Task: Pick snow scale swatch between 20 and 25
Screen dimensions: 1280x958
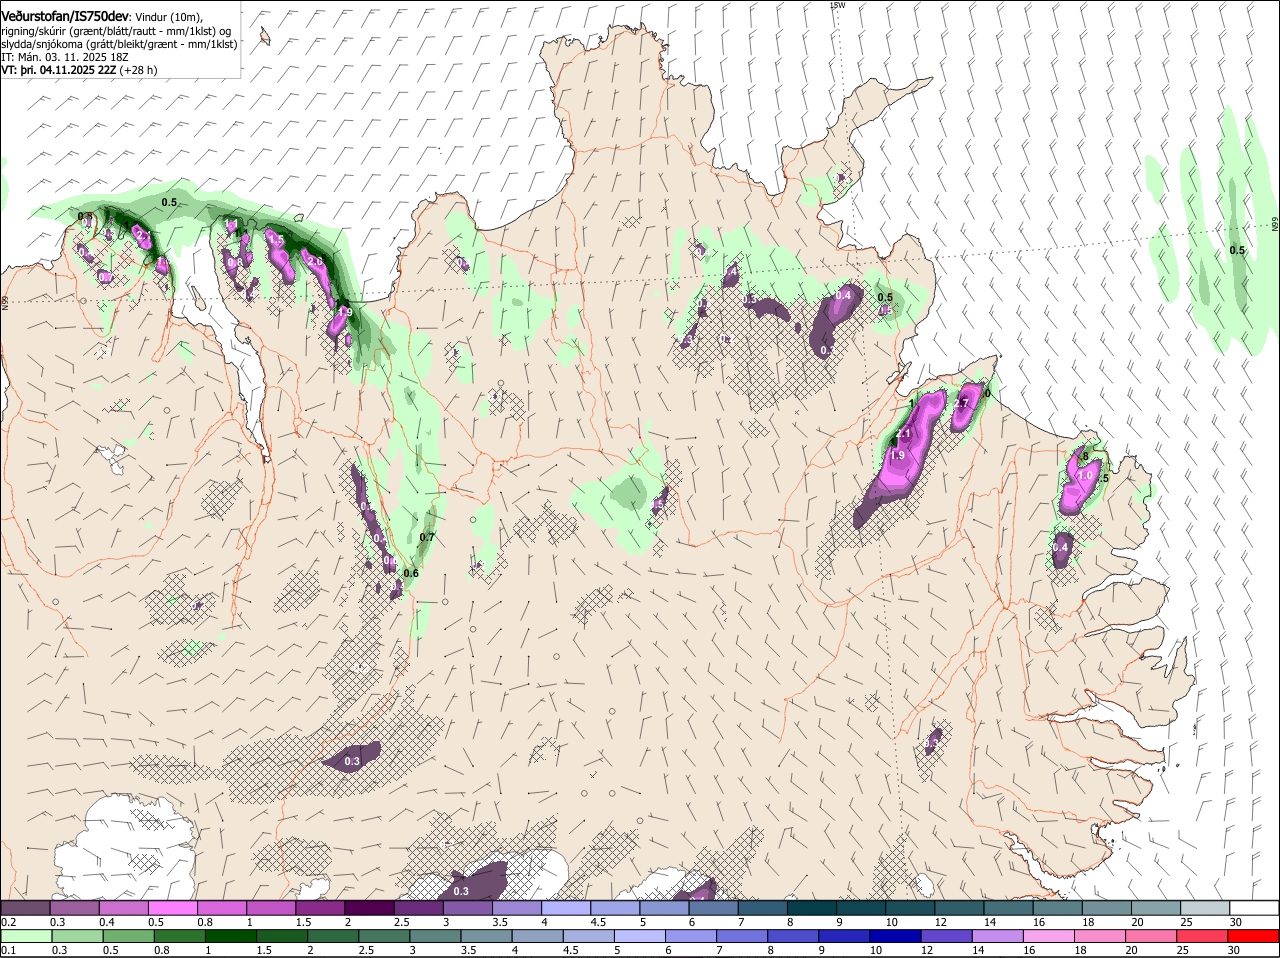Action: pyautogui.click(x=1157, y=907)
